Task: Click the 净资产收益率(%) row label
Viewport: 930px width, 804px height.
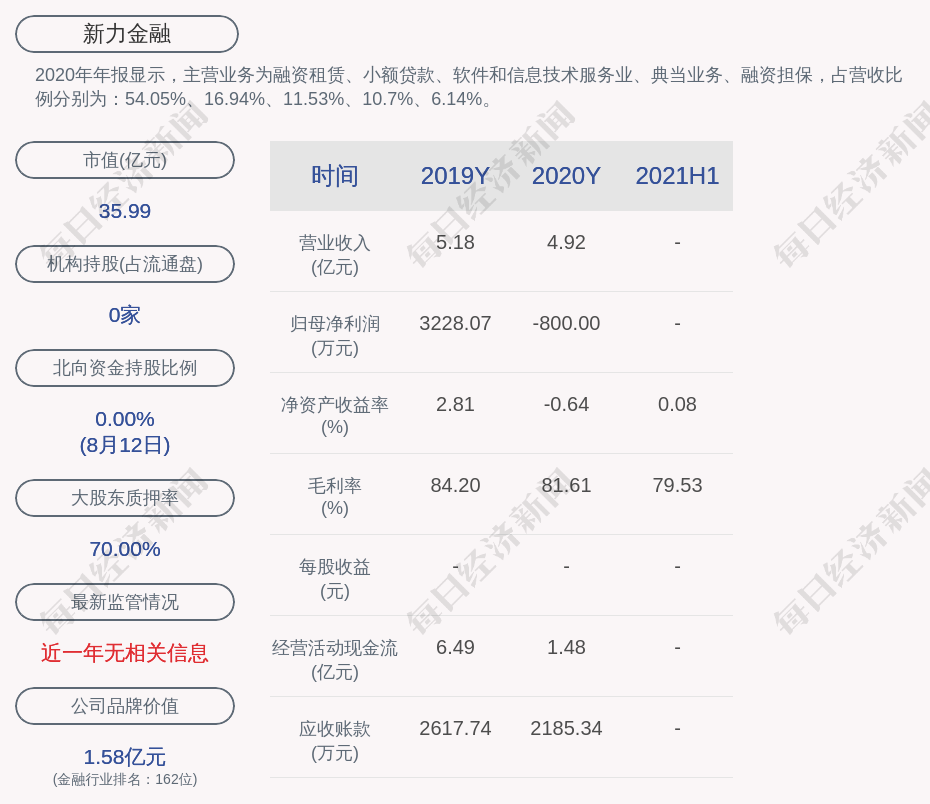Action: coord(335,416)
